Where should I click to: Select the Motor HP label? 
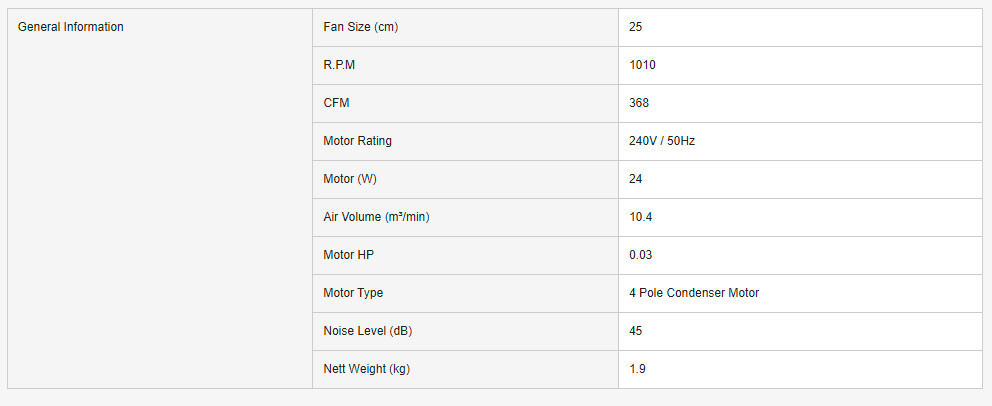[x=349, y=255]
